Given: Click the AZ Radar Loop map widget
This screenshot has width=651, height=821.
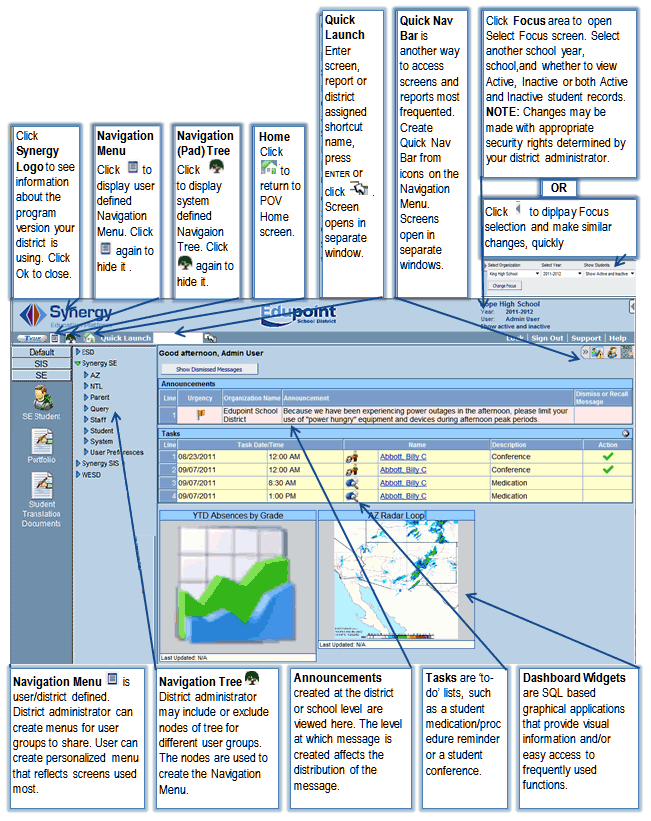Looking at the screenshot, I should pos(396,580).
